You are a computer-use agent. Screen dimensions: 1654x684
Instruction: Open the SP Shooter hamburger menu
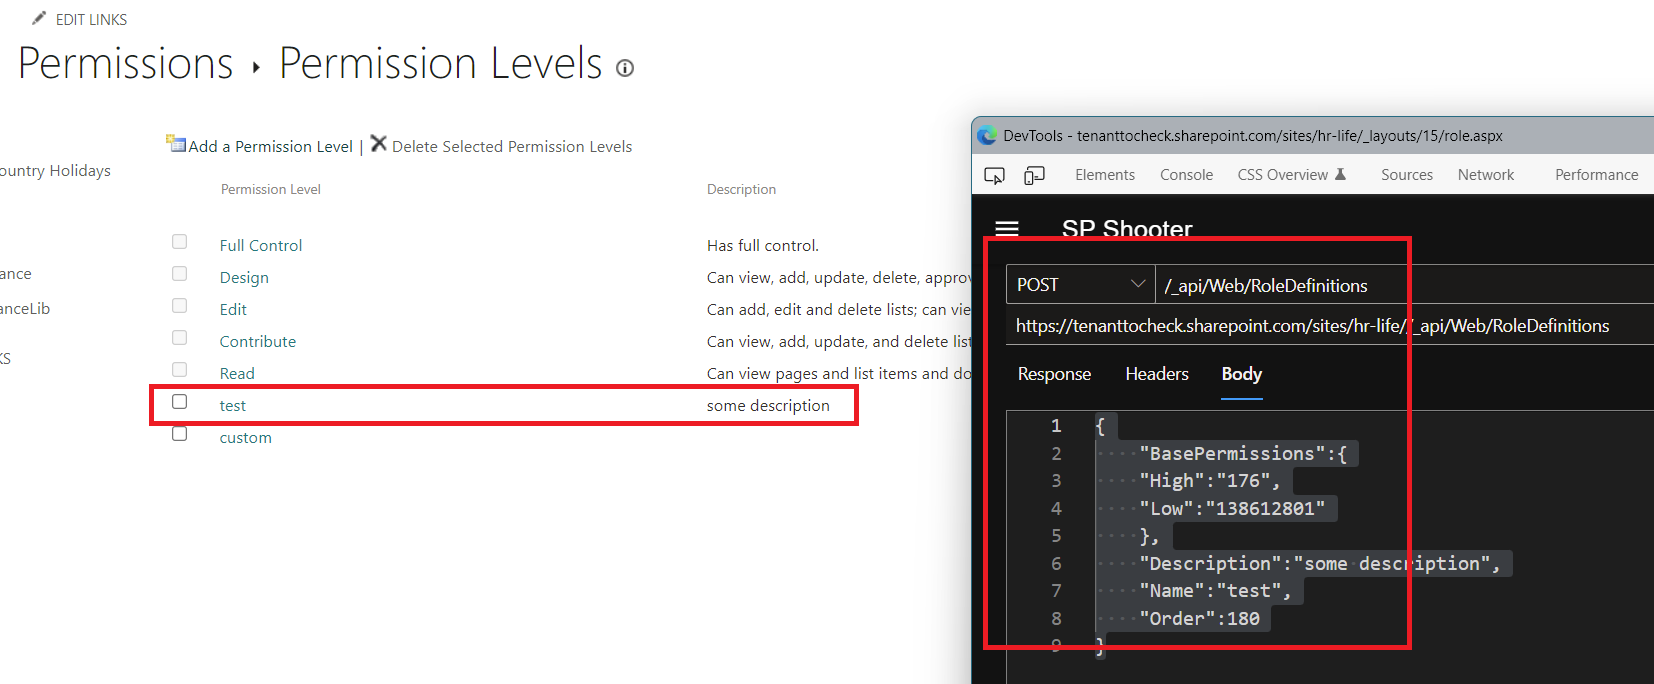click(x=1007, y=229)
